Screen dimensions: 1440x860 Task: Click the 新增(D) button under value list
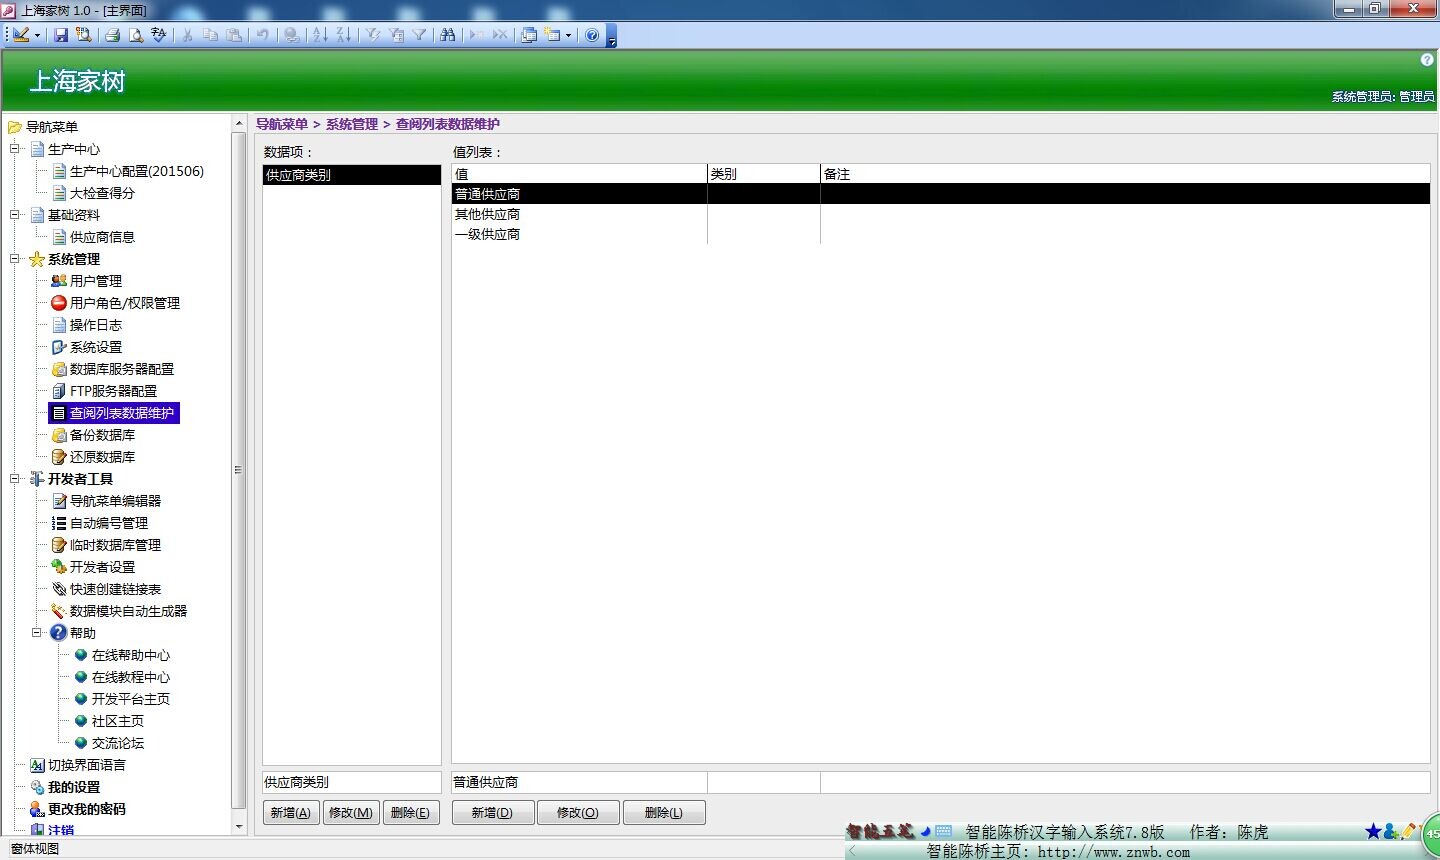pyautogui.click(x=492, y=813)
